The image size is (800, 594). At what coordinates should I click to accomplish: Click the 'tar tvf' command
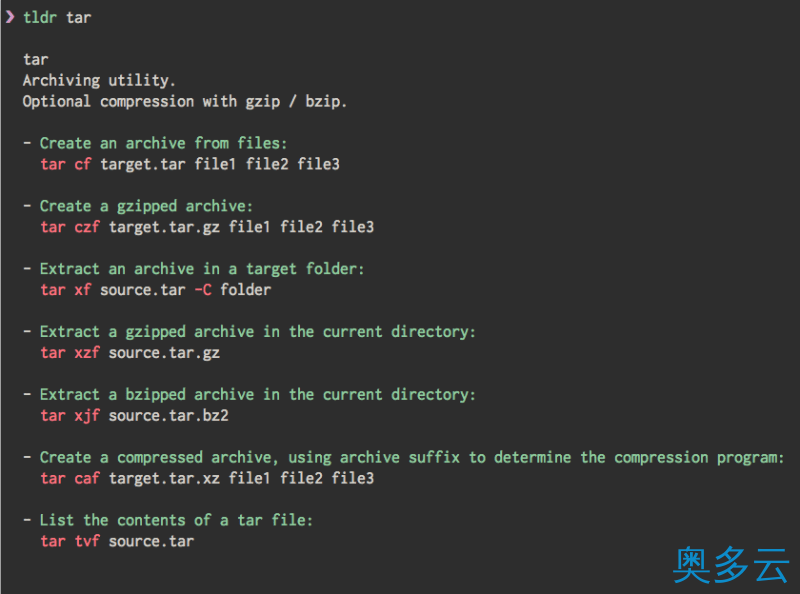point(70,541)
